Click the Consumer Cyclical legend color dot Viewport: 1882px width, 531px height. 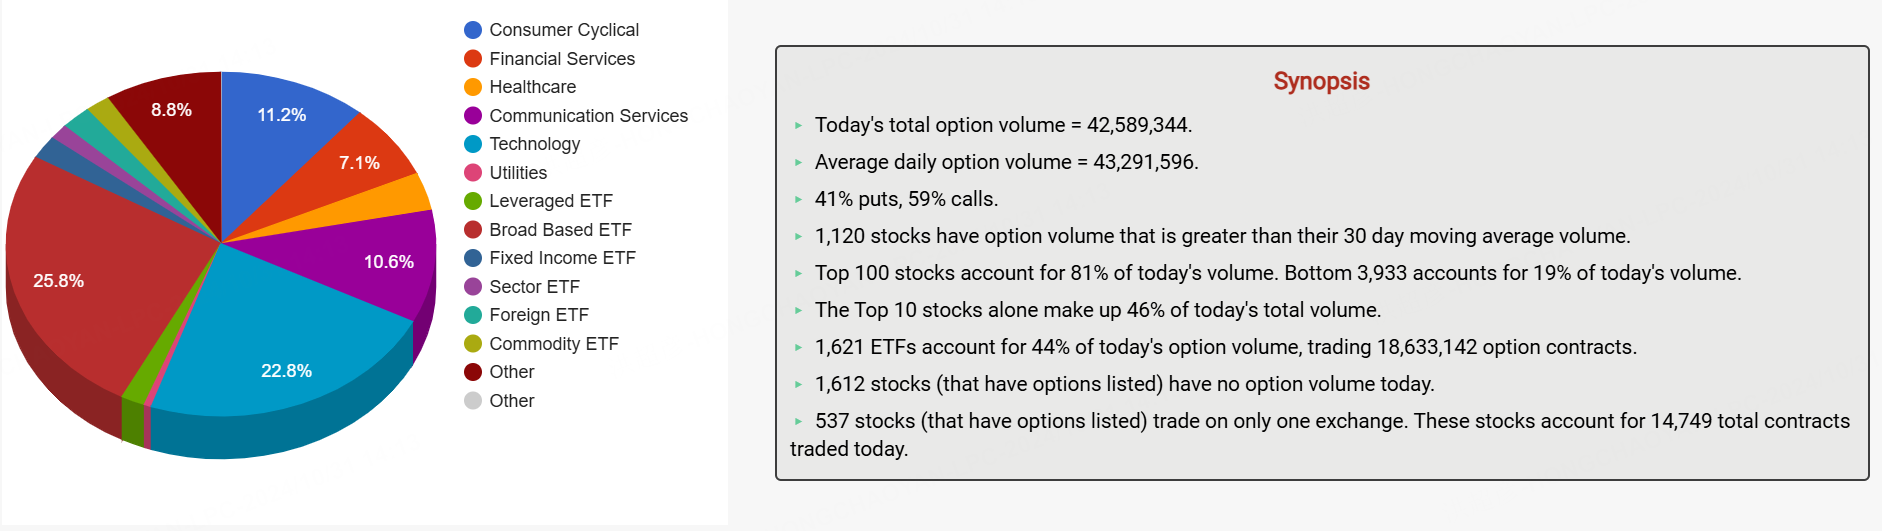(x=473, y=30)
